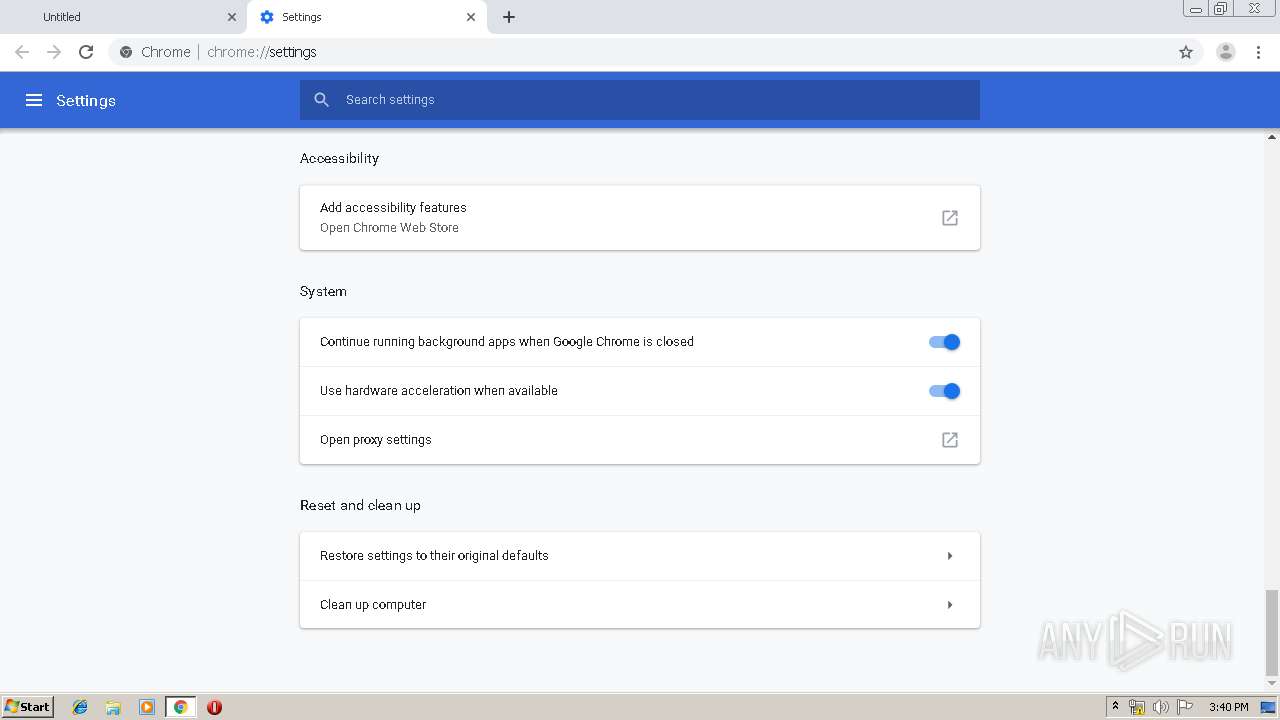Viewport: 1280px width, 720px height.
Task: Click Open Chrome Web Store subtitle
Action: pyautogui.click(x=389, y=228)
